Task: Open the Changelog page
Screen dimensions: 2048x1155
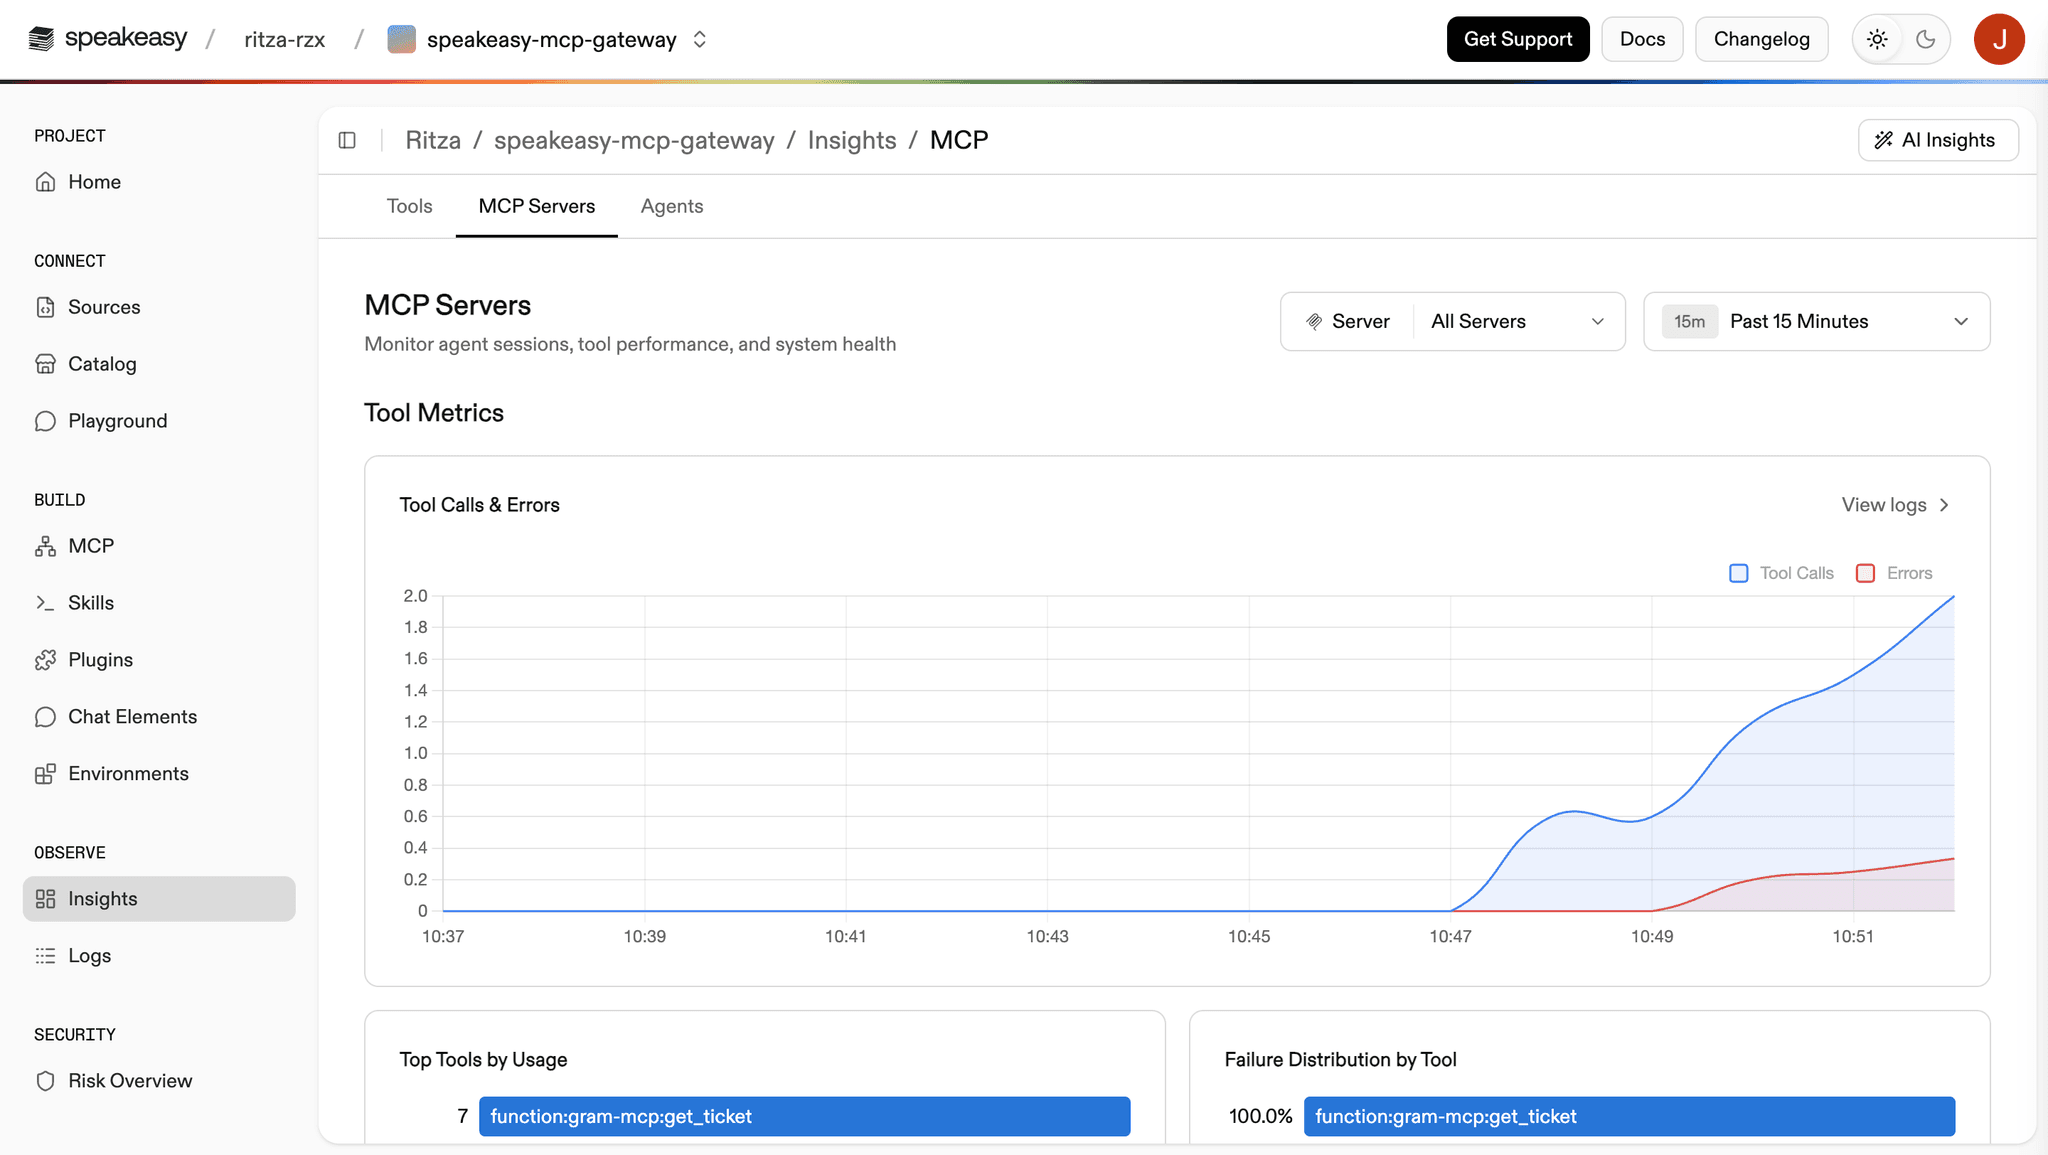Action: [1761, 39]
